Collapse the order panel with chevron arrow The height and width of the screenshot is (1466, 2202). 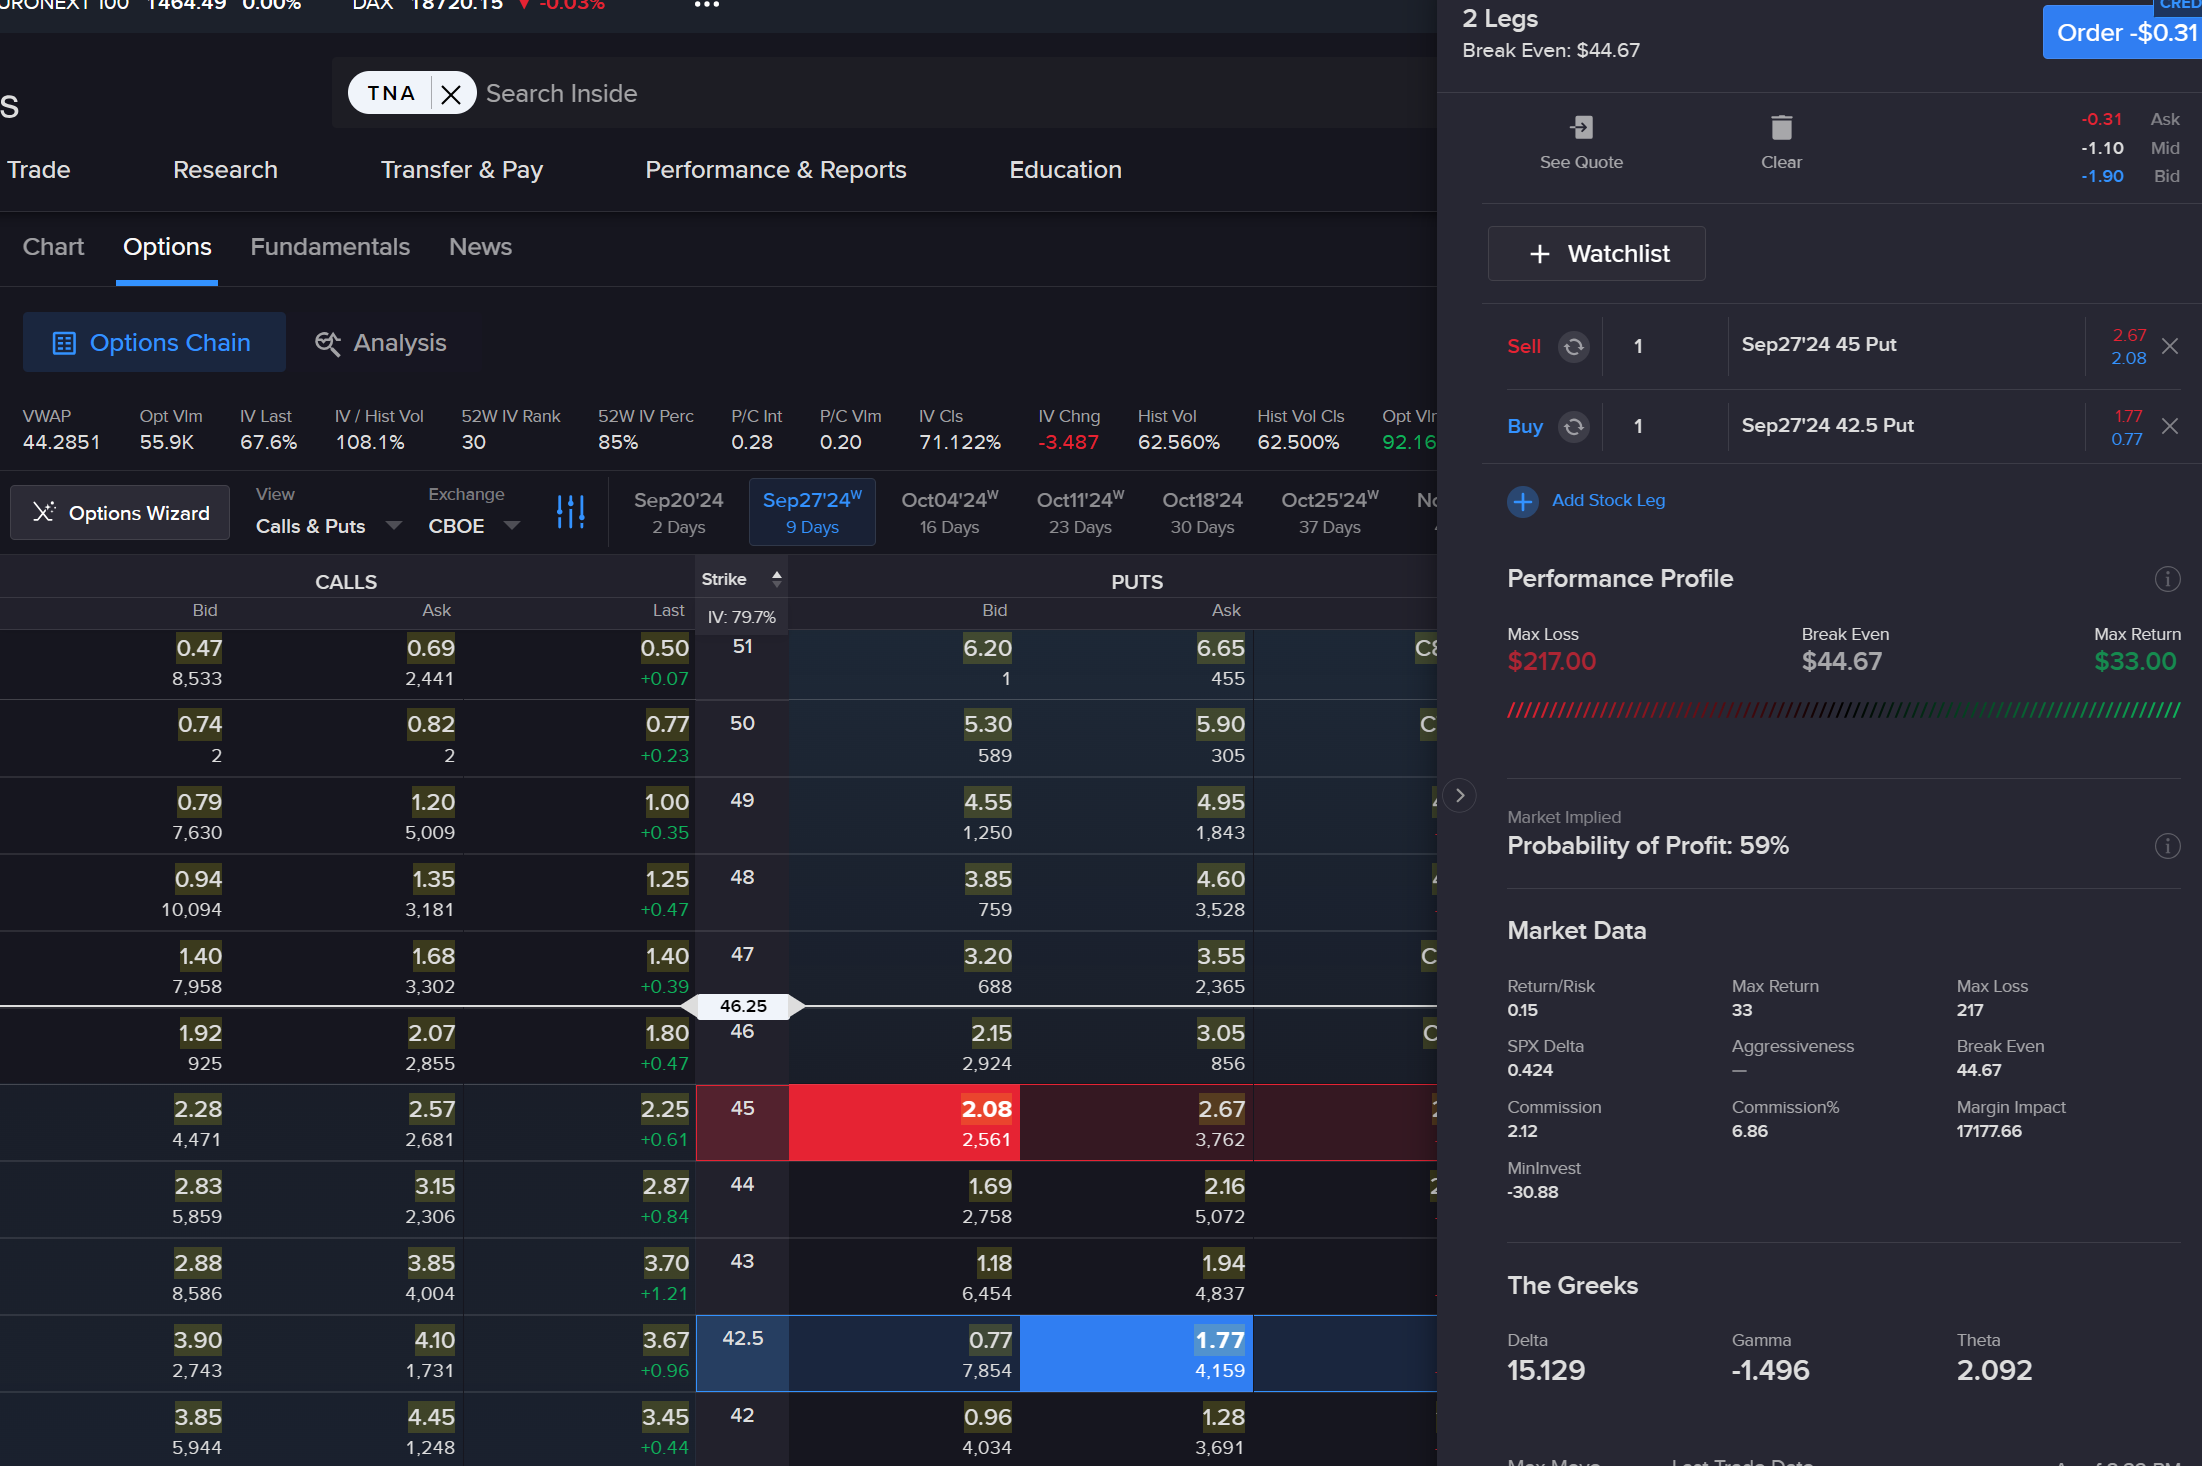coord(1460,795)
